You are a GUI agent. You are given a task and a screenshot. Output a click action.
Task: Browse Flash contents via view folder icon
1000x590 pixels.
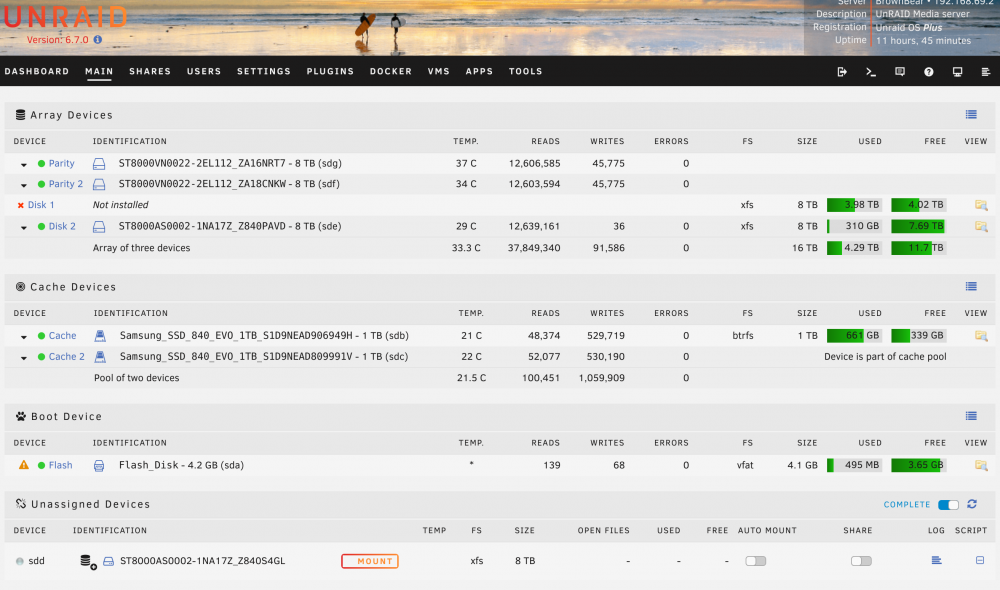(981, 466)
